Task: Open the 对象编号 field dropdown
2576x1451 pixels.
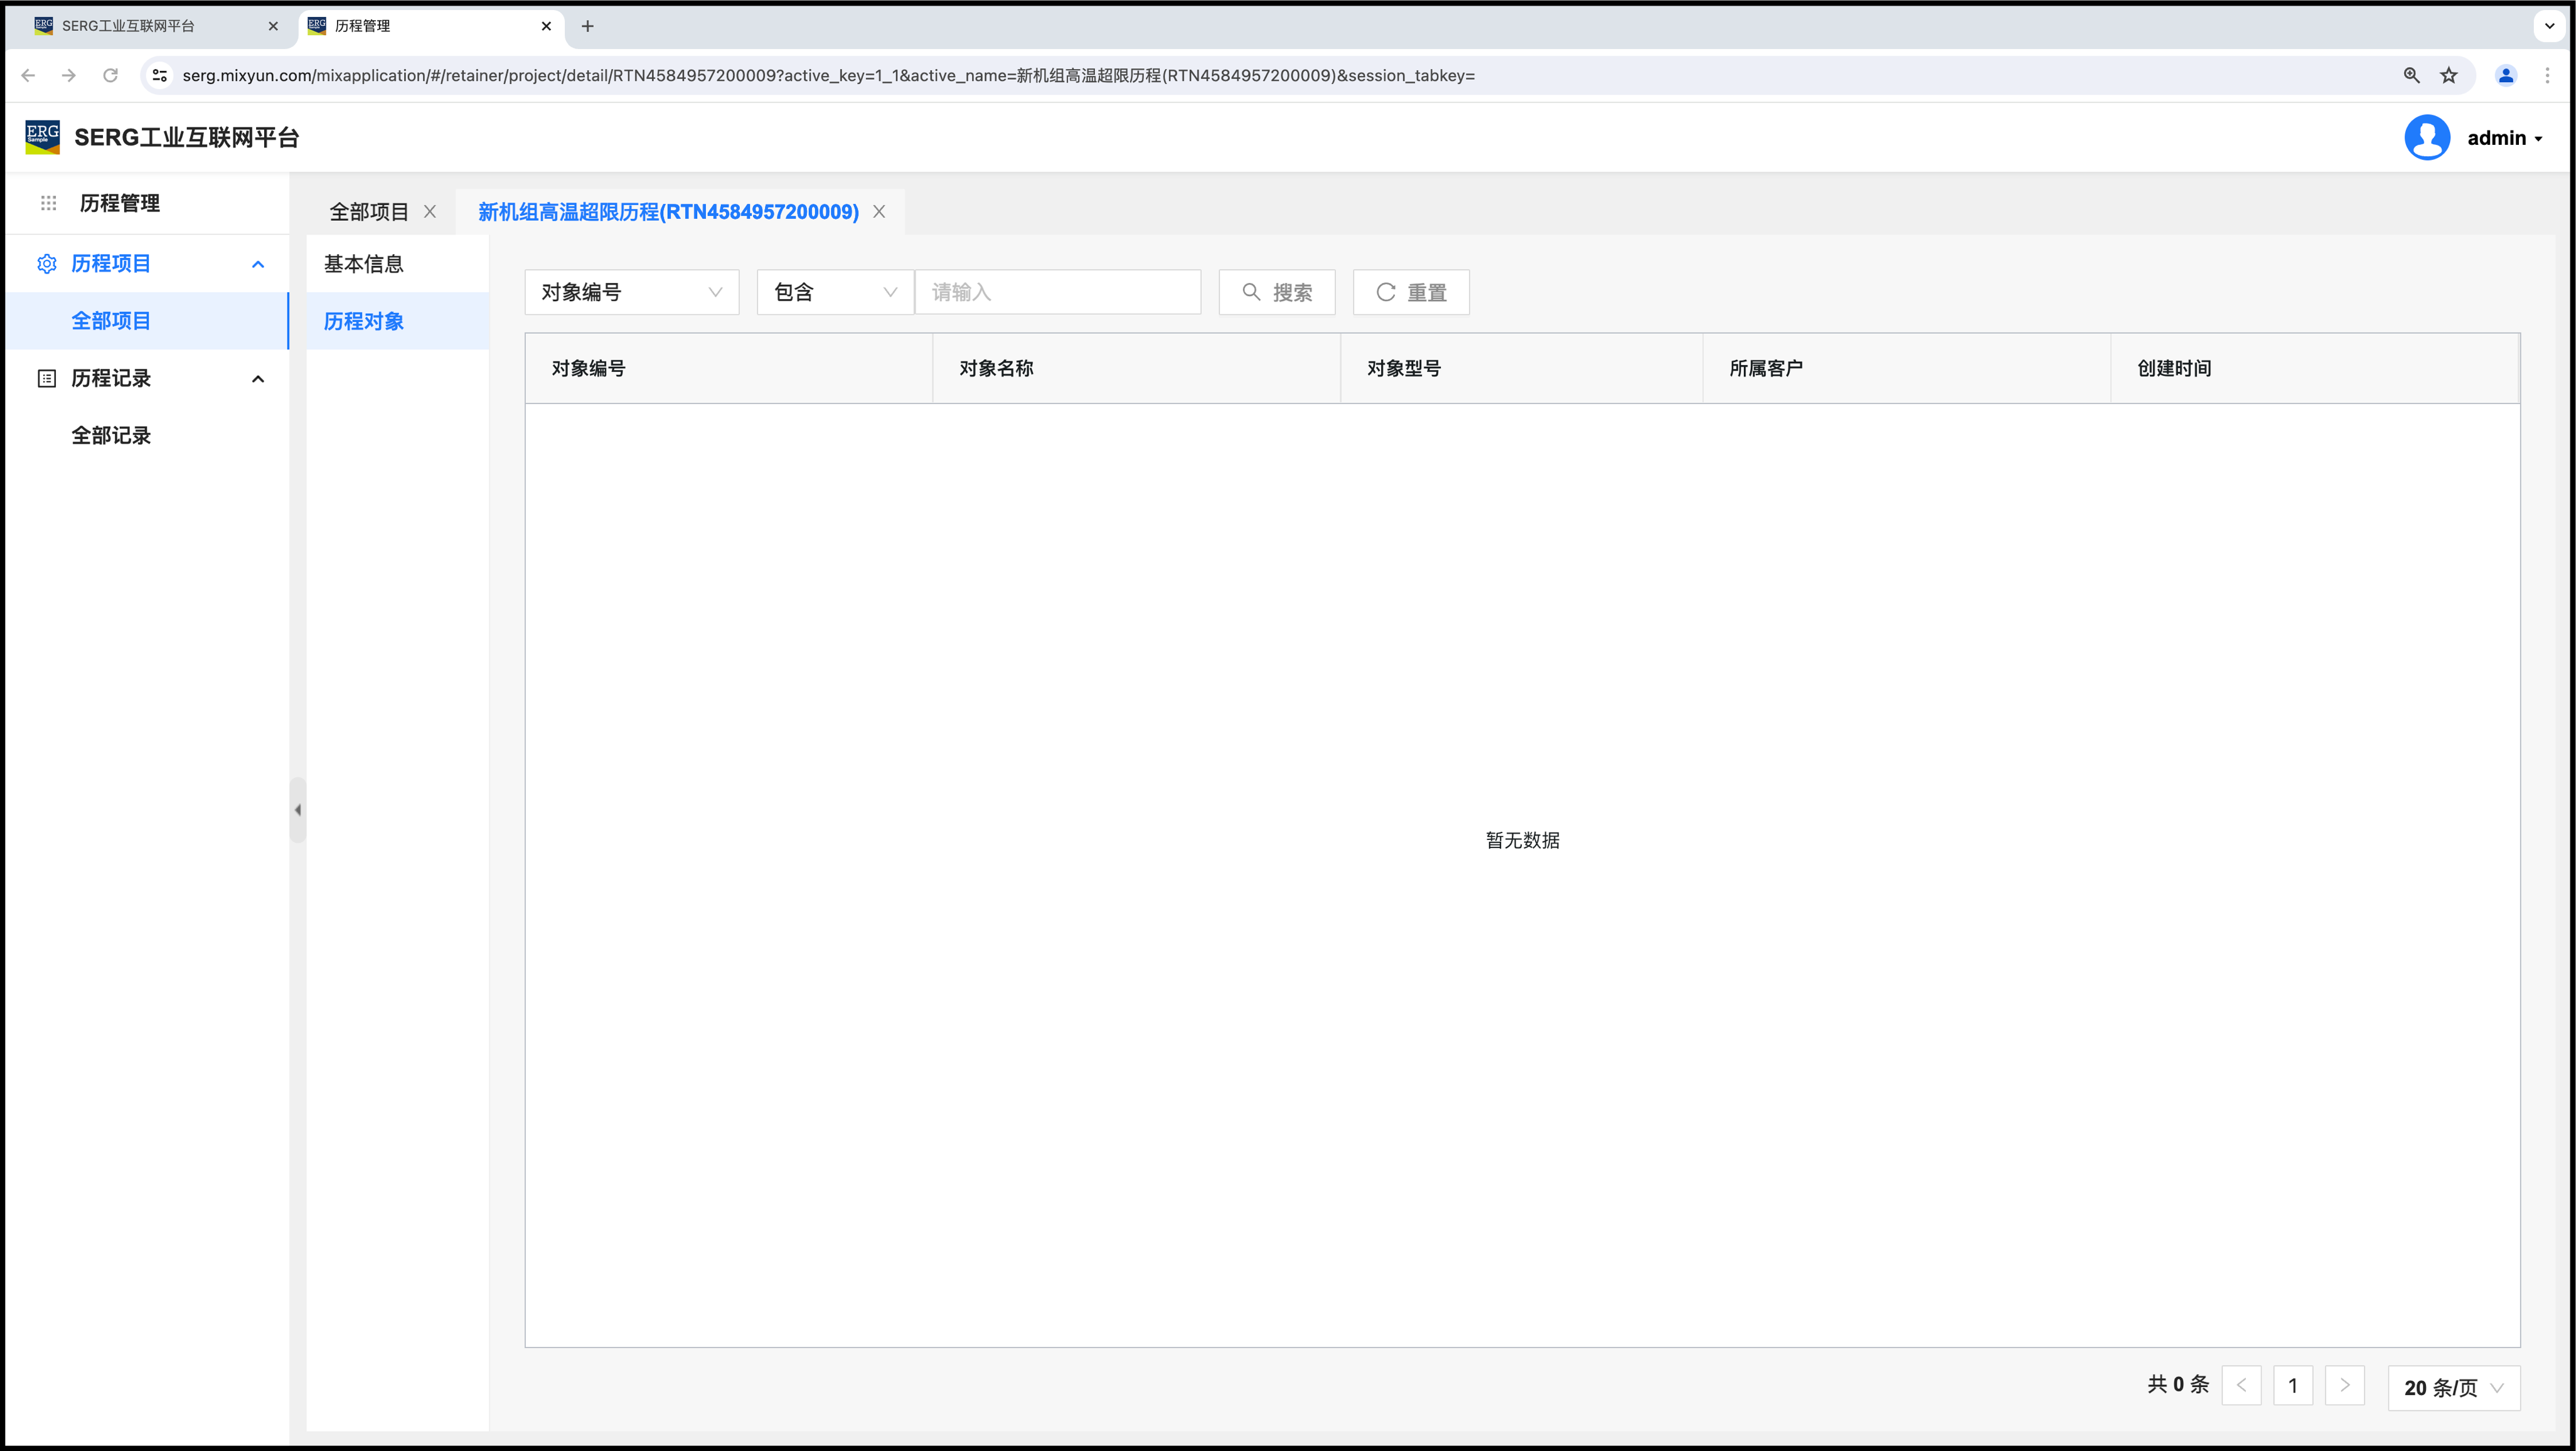Action: click(631, 292)
